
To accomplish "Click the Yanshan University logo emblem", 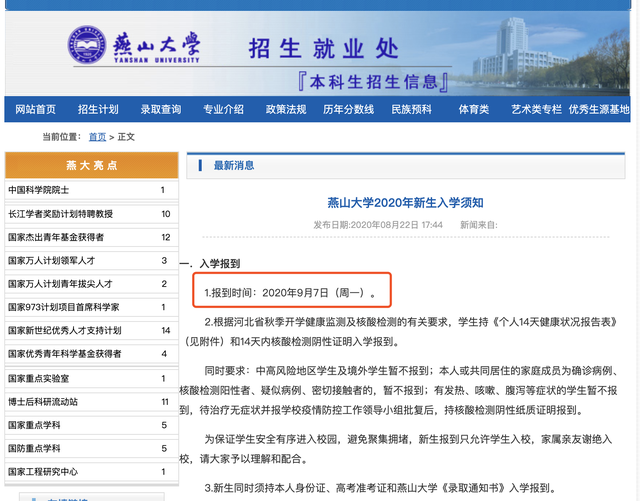I will coord(87,45).
